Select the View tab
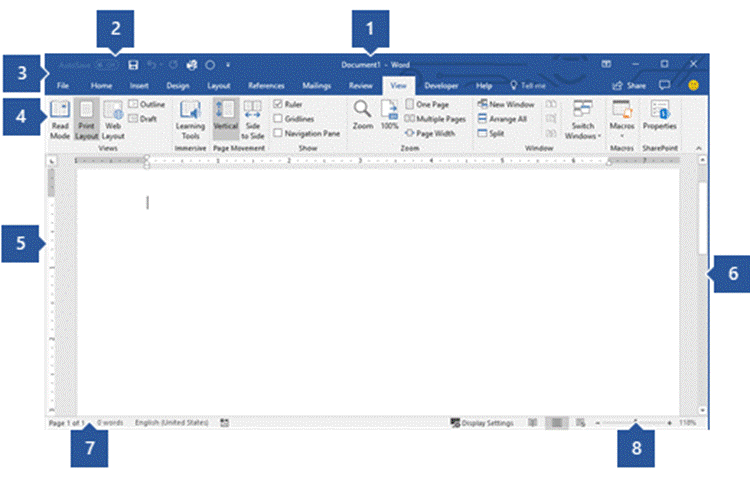The image size is (750, 479). tap(398, 86)
